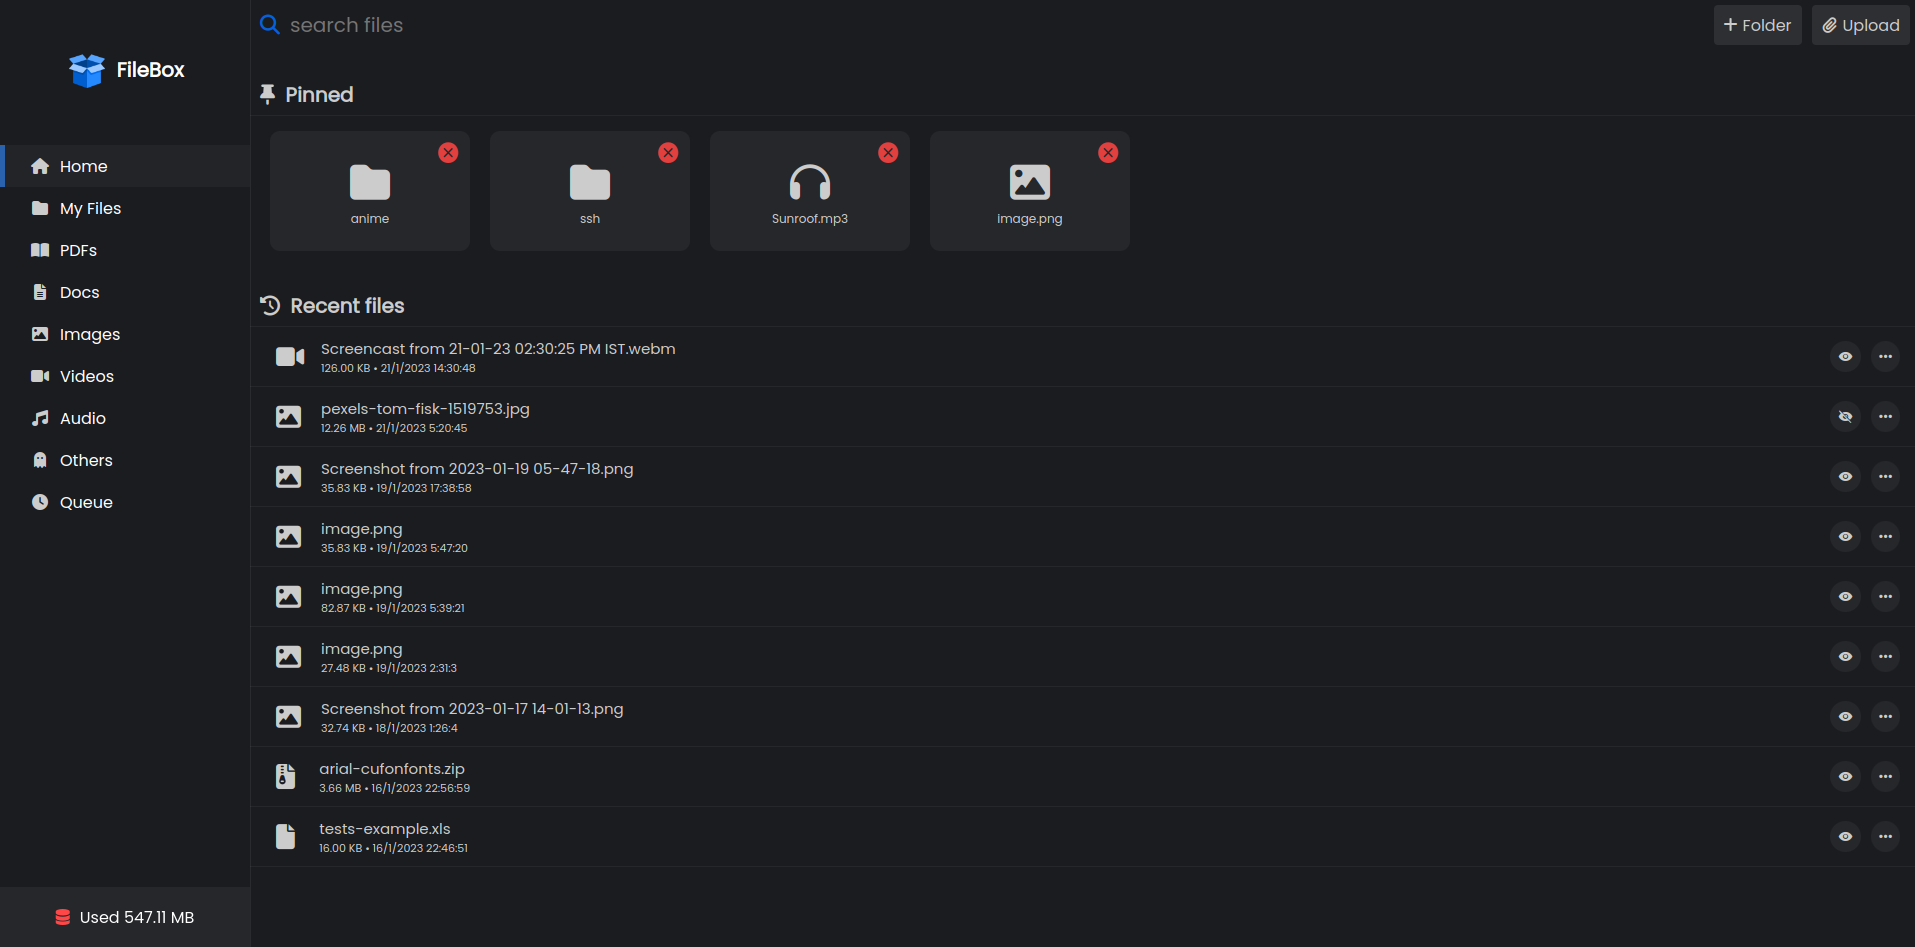Create a new folder with Folder button
This screenshot has height=947, width=1915.
[x=1756, y=24]
